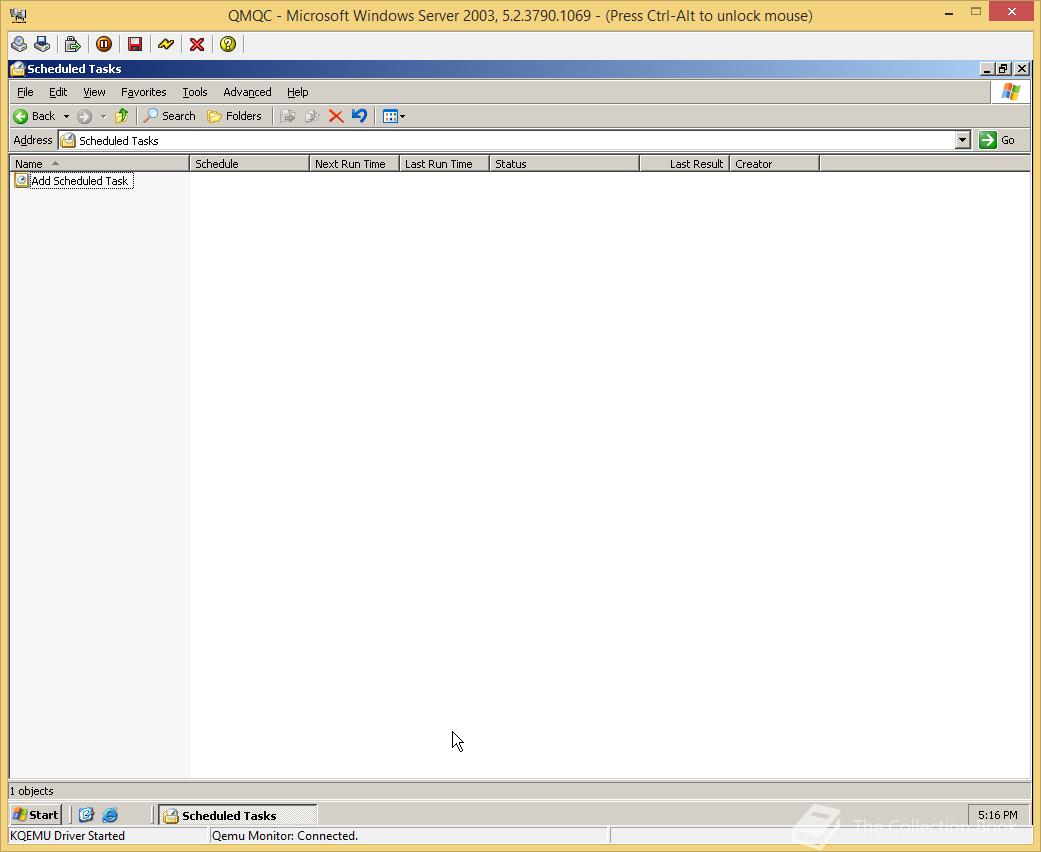Open the File menu

pyautogui.click(x=25, y=92)
